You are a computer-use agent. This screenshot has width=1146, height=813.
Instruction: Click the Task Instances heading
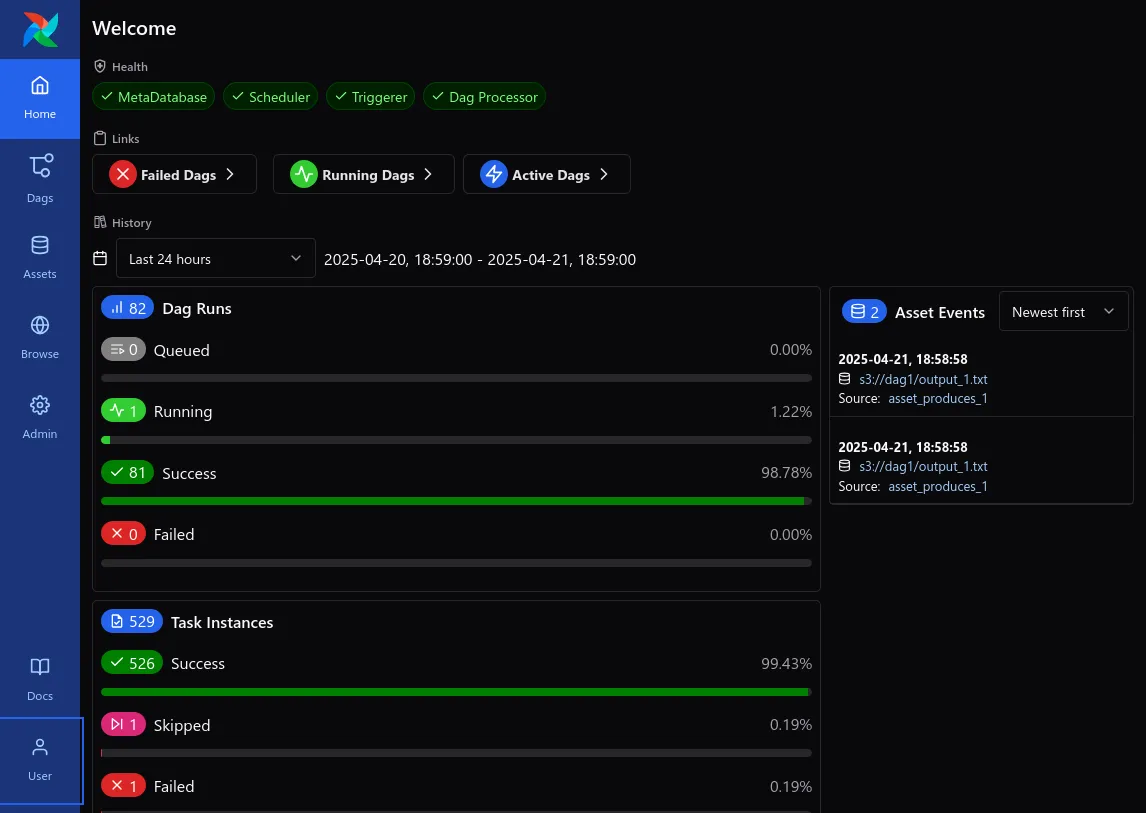tap(222, 622)
